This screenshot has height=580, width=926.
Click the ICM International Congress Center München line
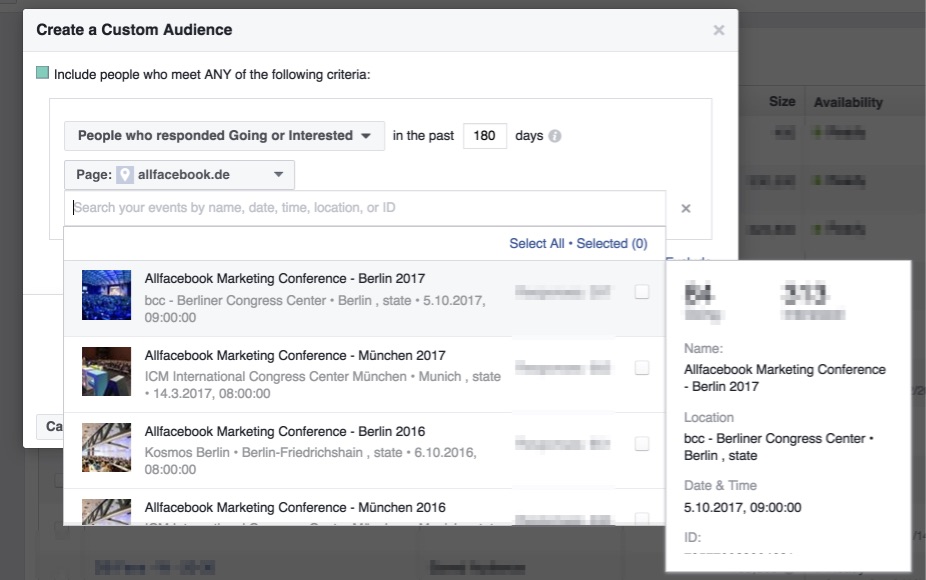point(322,385)
